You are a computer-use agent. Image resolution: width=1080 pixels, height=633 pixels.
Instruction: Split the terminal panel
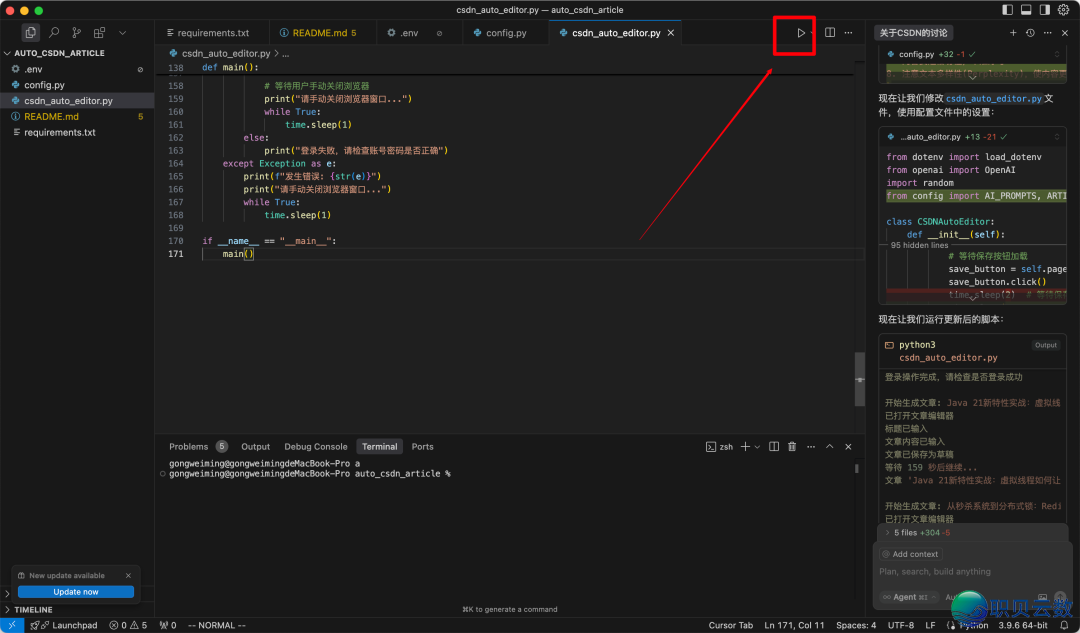point(774,447)
